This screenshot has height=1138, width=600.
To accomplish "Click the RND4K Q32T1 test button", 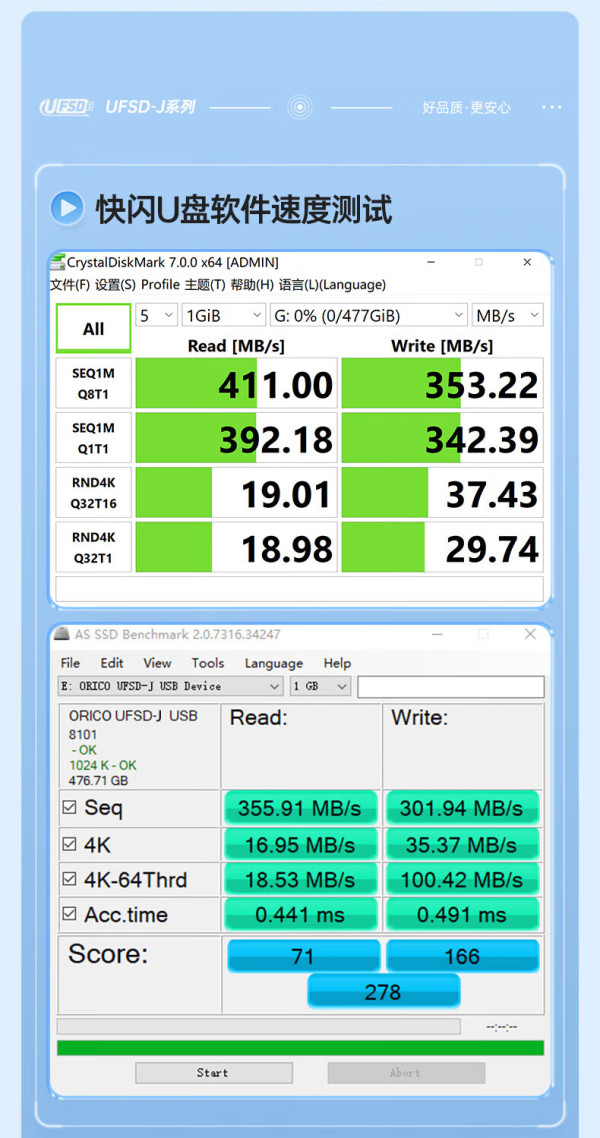I will (94, 547).
